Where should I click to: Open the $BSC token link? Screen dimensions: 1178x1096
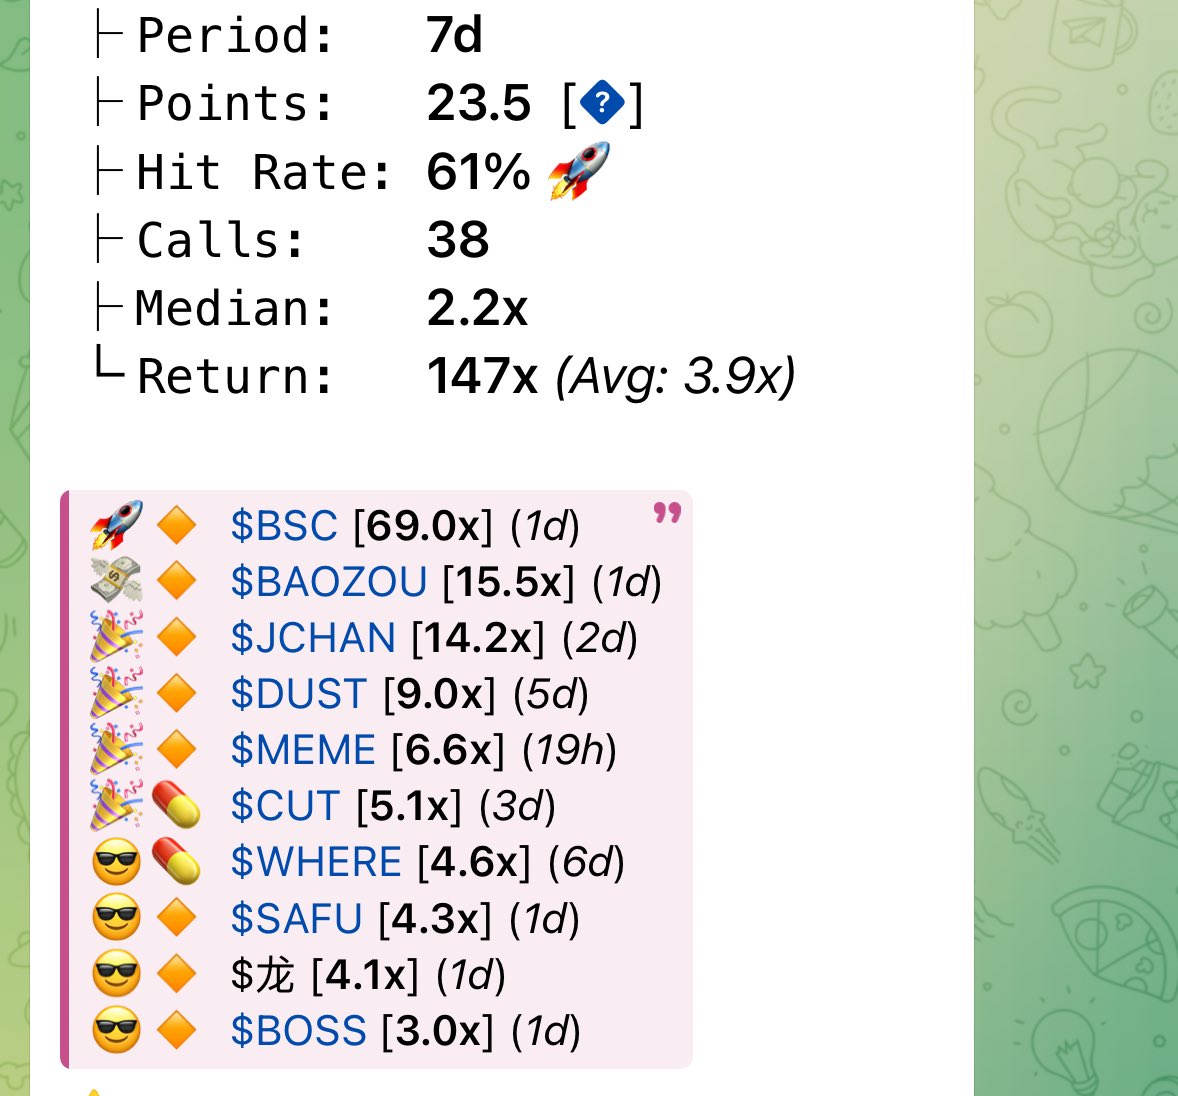(284, 526)
